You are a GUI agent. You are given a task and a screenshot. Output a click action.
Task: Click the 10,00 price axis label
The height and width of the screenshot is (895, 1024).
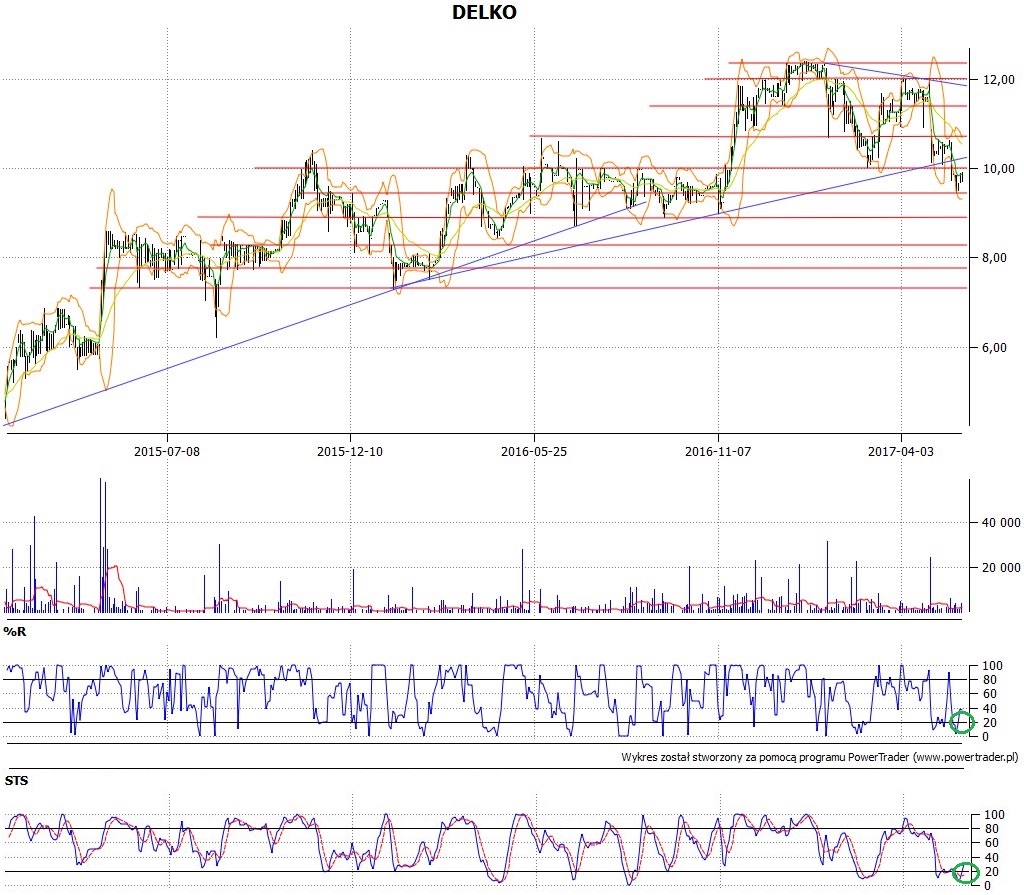pos(999,169)
